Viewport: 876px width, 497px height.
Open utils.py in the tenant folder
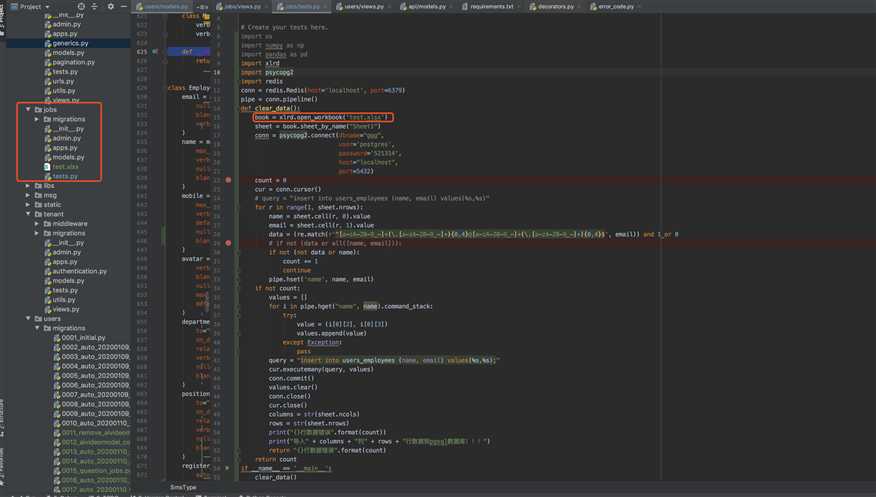tap(64, 299)
